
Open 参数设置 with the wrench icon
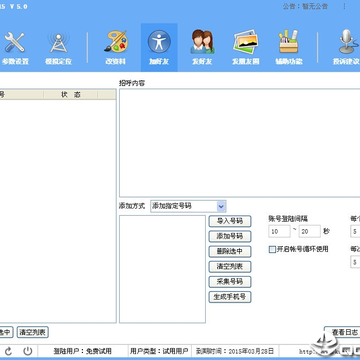(x=15, y=48)
